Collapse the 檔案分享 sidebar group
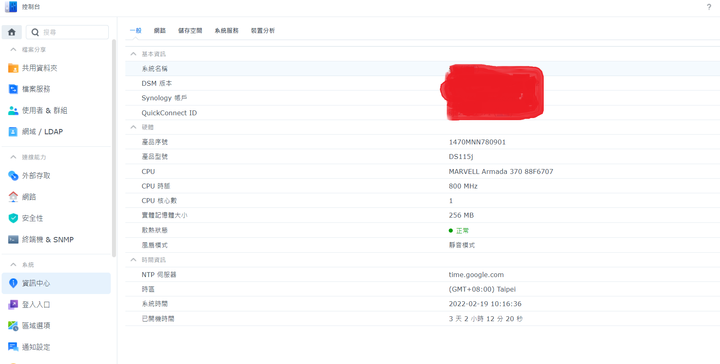The image size is (720, 364). [13, 50]
